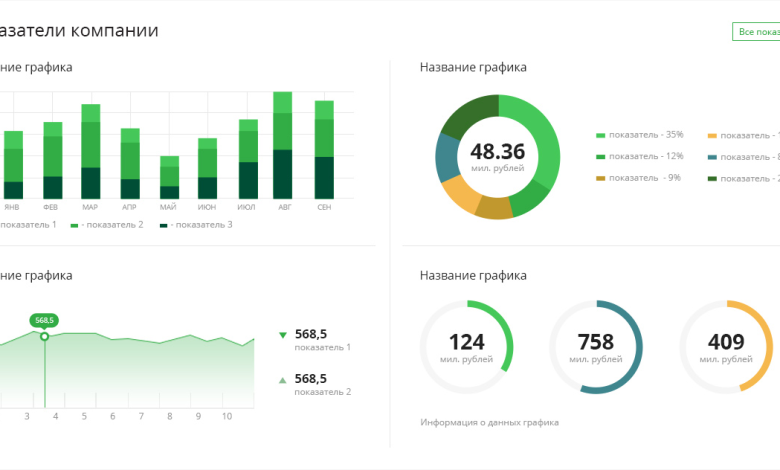Click the показатель - 12% legend color swatch

tap(600, 157)
